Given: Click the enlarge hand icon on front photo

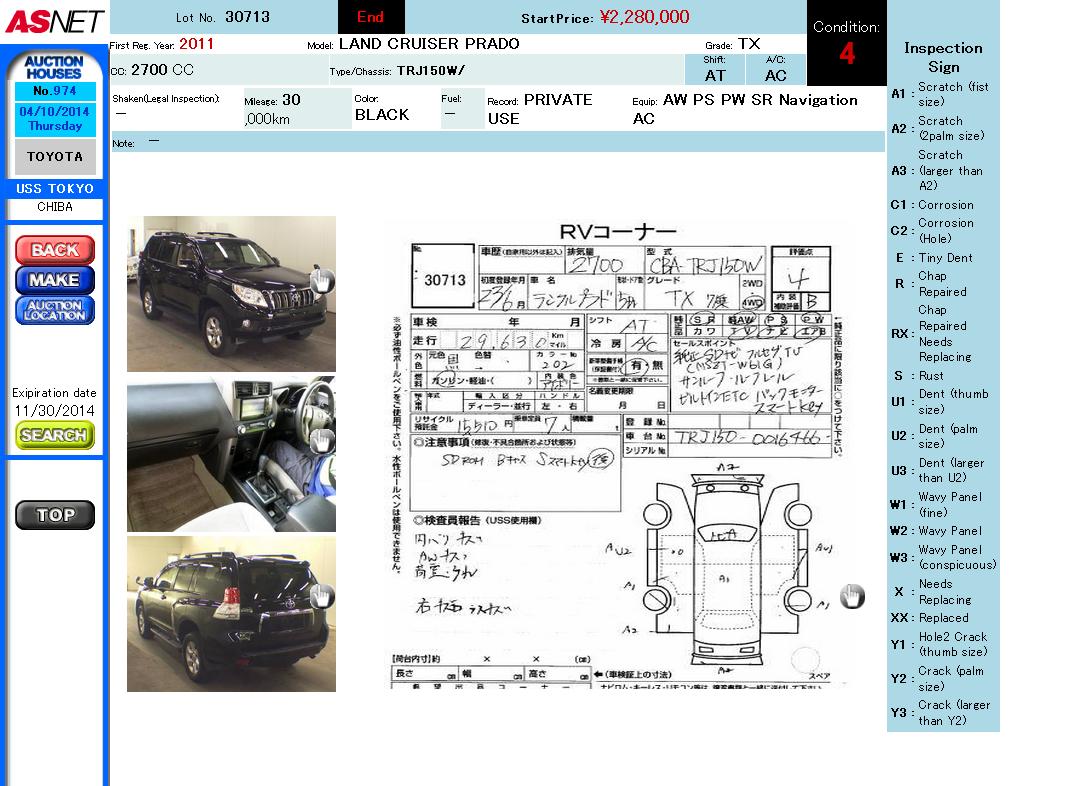Looking at the screenshot, I should click(x=321, y=281).
